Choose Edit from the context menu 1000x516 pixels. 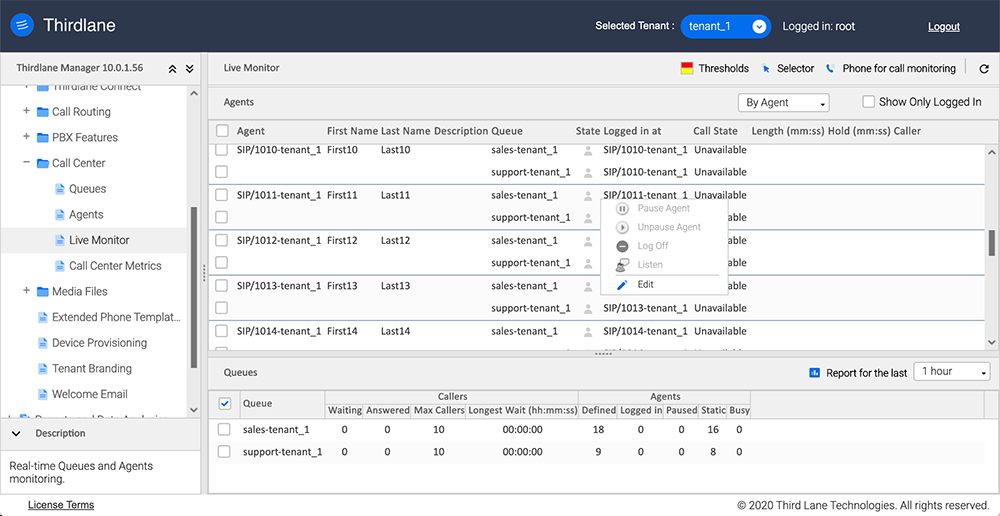pyautogui.click(x=645, y=285)
